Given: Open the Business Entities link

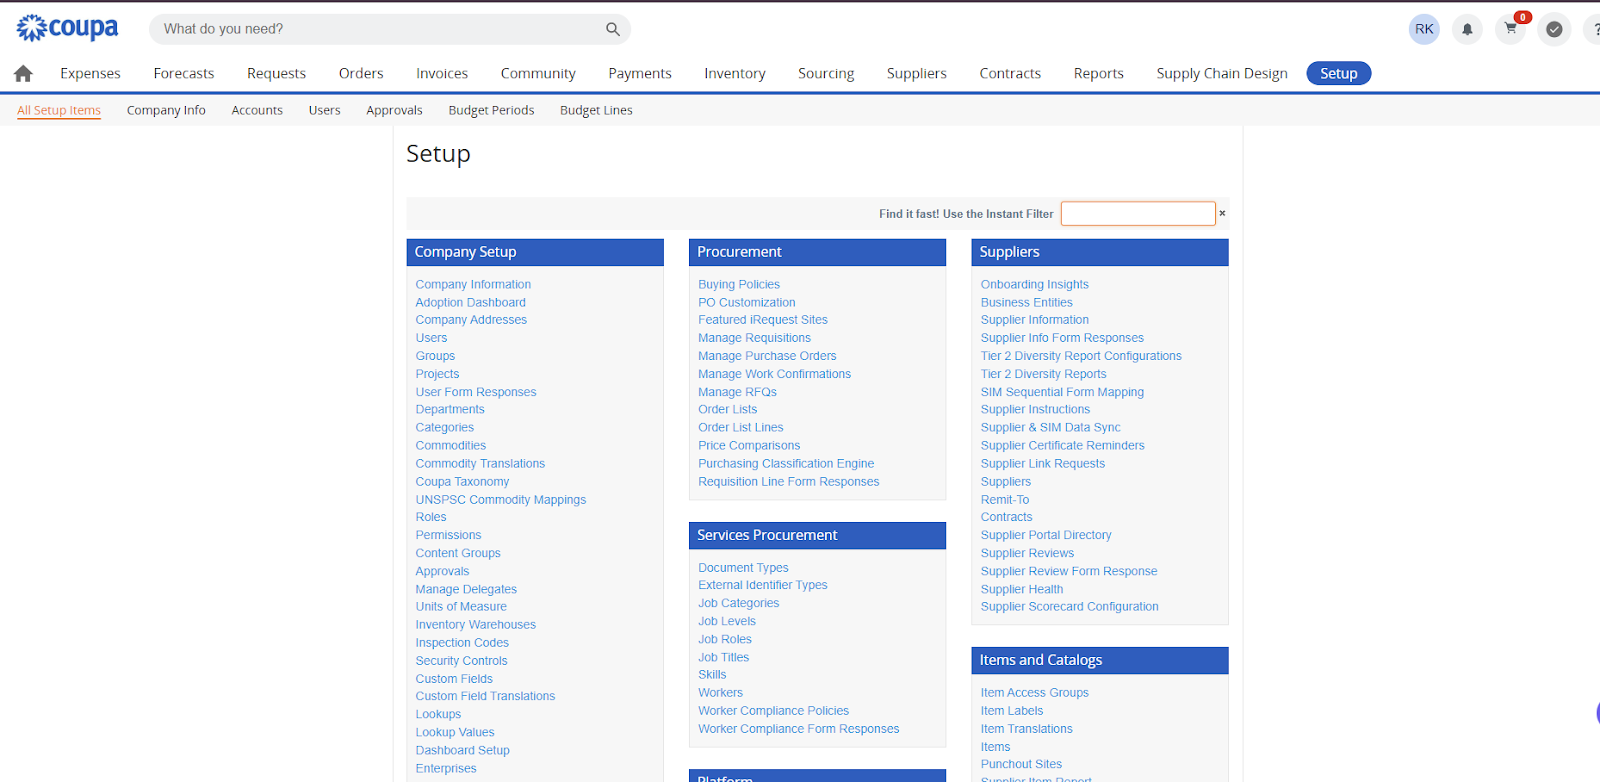Looking at the screenshot, I should (x=1026, y=303).
